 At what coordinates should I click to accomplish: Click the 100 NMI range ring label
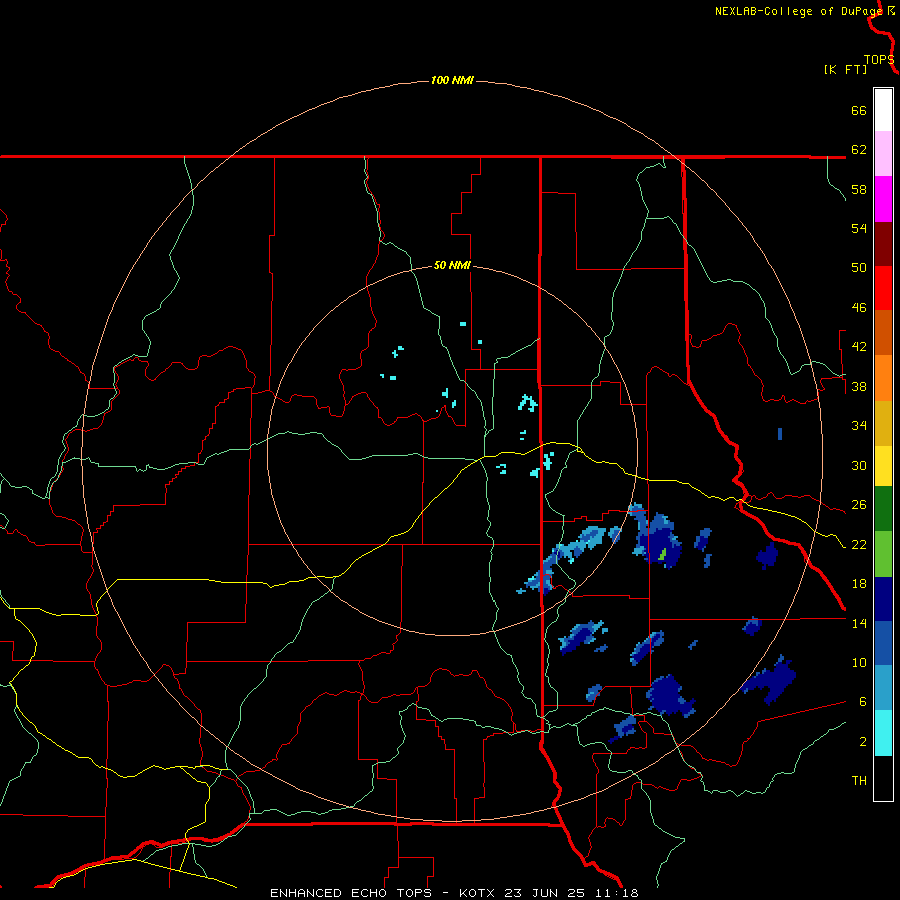coord(452,80)
